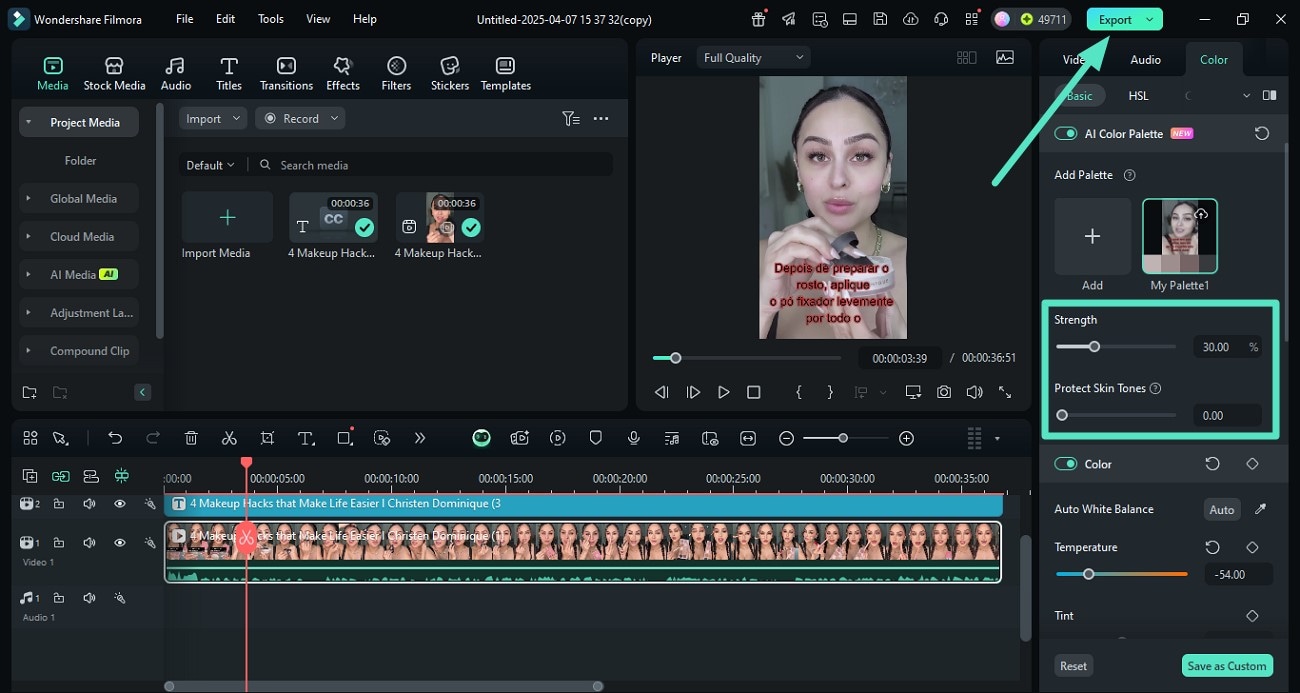Click the AI assistant robot icon
This screenshot has height=693, width=1300.
482,438
